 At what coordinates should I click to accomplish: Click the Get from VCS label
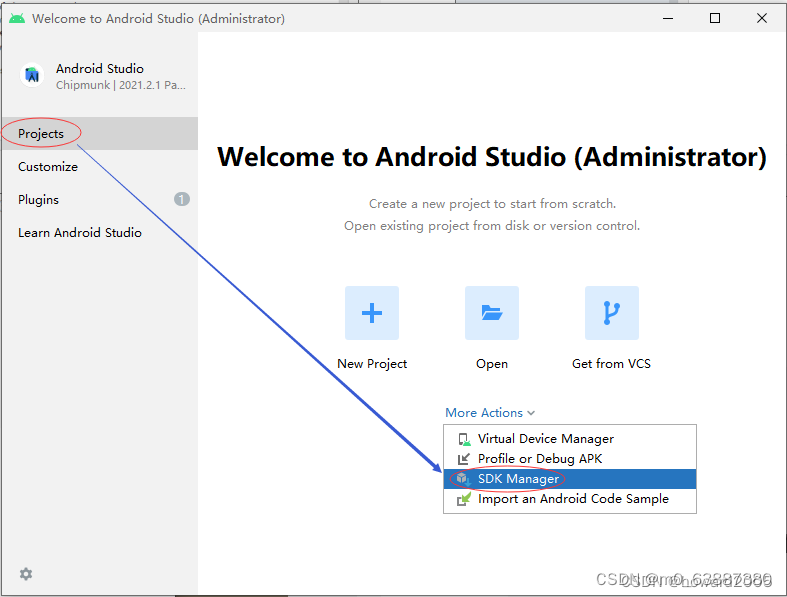tap(611, 364)
